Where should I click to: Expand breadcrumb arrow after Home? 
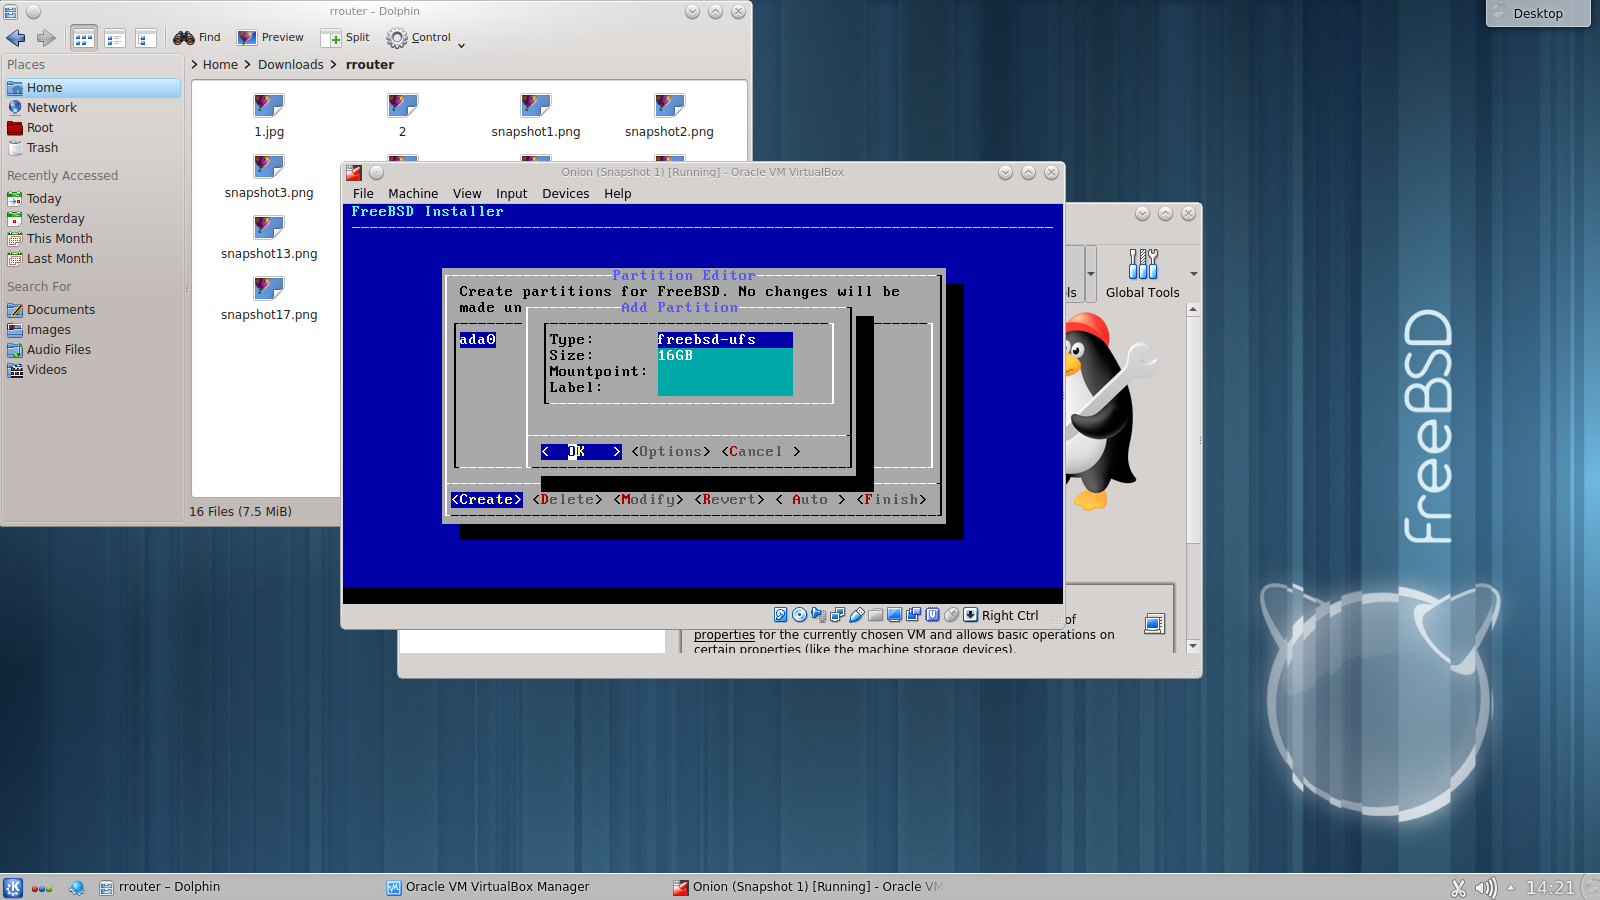click(247, 65)
